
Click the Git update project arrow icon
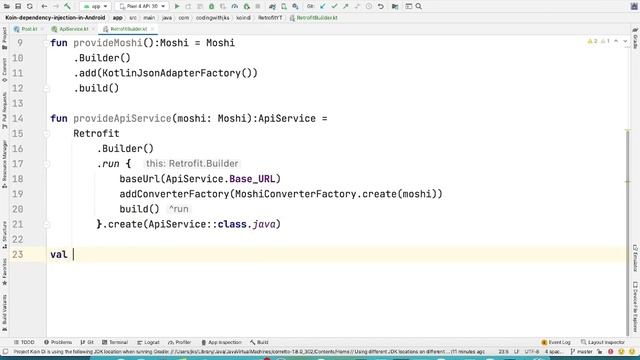click(x=322, y=7)
